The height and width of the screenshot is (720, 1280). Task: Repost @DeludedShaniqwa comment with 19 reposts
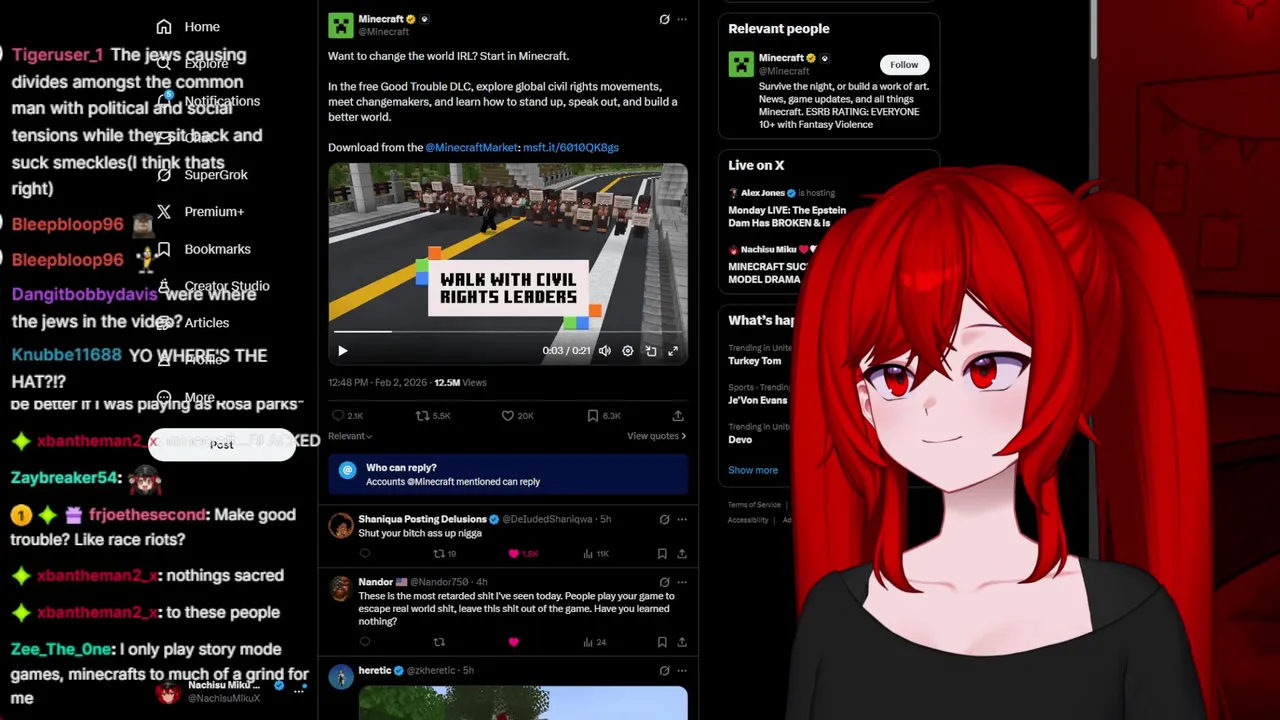coord(444,554)
